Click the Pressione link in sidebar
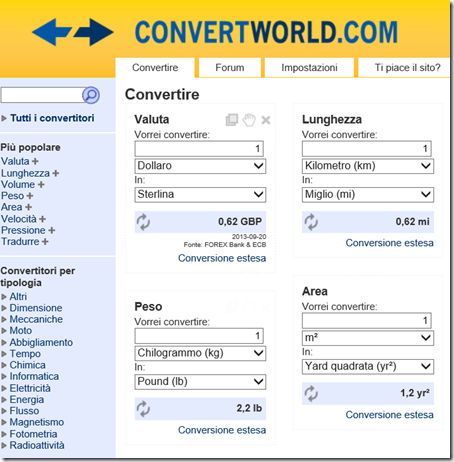 pyautogui.click(x=23, y=230)
